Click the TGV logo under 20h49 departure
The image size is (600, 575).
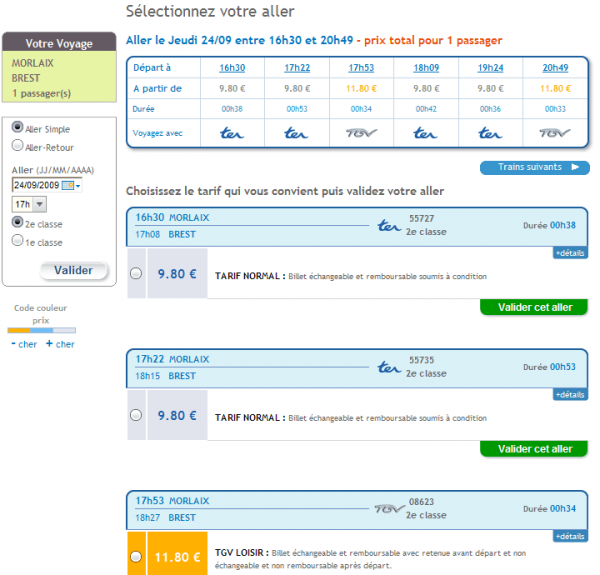[554, 133]
